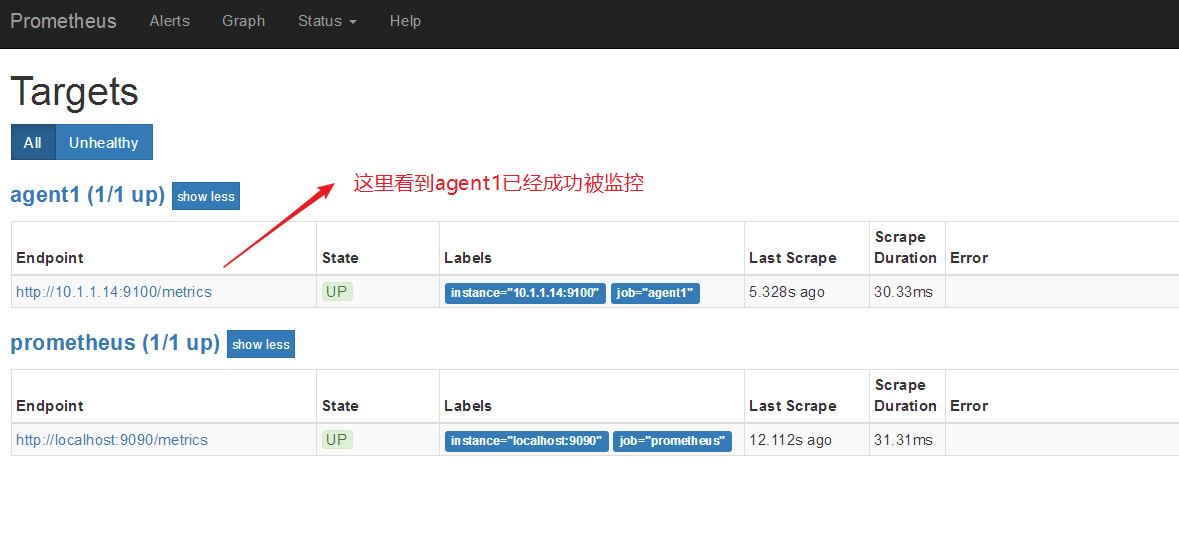
Task: Select the All filter button
Action: coord(33,142)
